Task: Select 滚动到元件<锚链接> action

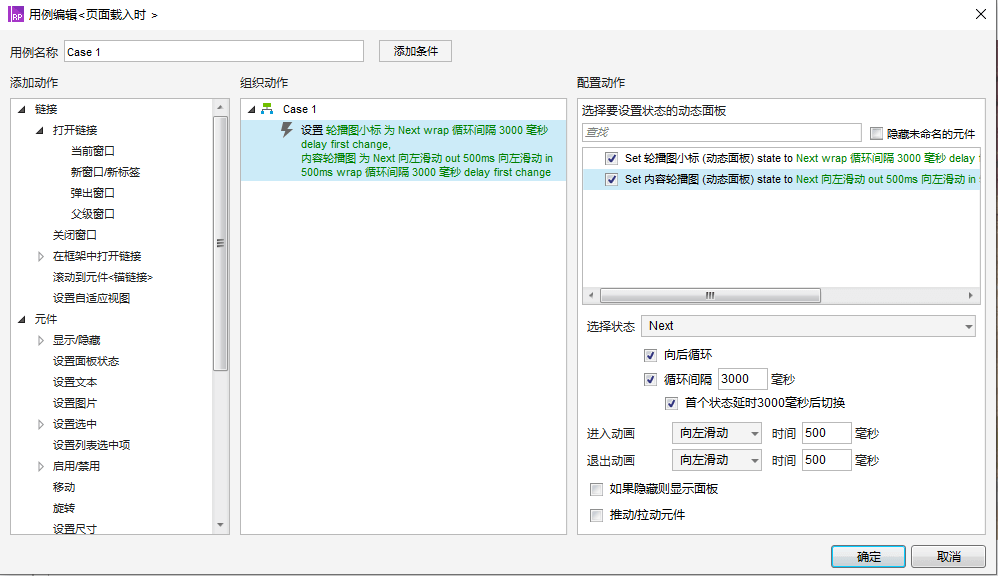Action: pos(102,277)
